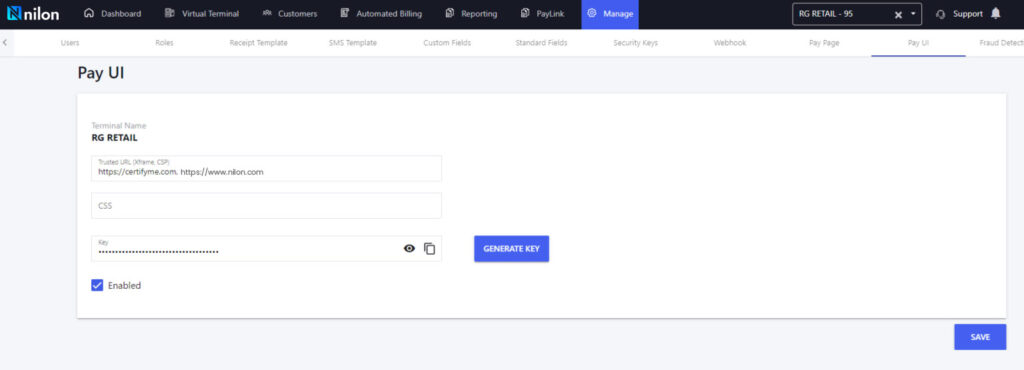
Task: Click the Dashboard home icon
Action: point(89,13)
